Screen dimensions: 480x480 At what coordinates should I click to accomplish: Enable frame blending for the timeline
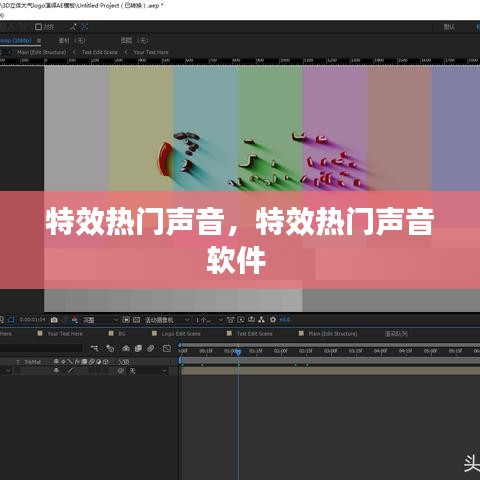(138, 348)
